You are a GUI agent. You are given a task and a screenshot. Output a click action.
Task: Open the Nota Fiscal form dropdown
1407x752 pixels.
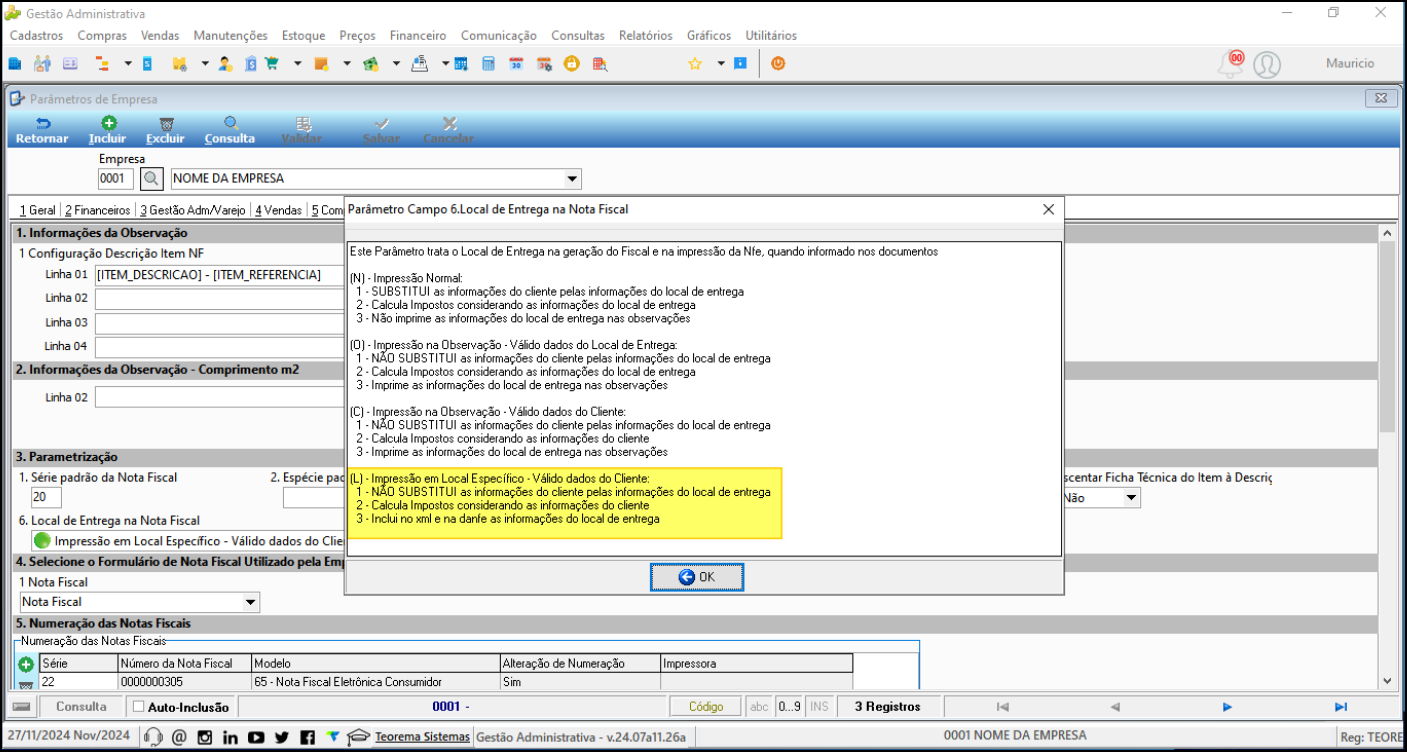pyautogui.click(x=250, y=602)
